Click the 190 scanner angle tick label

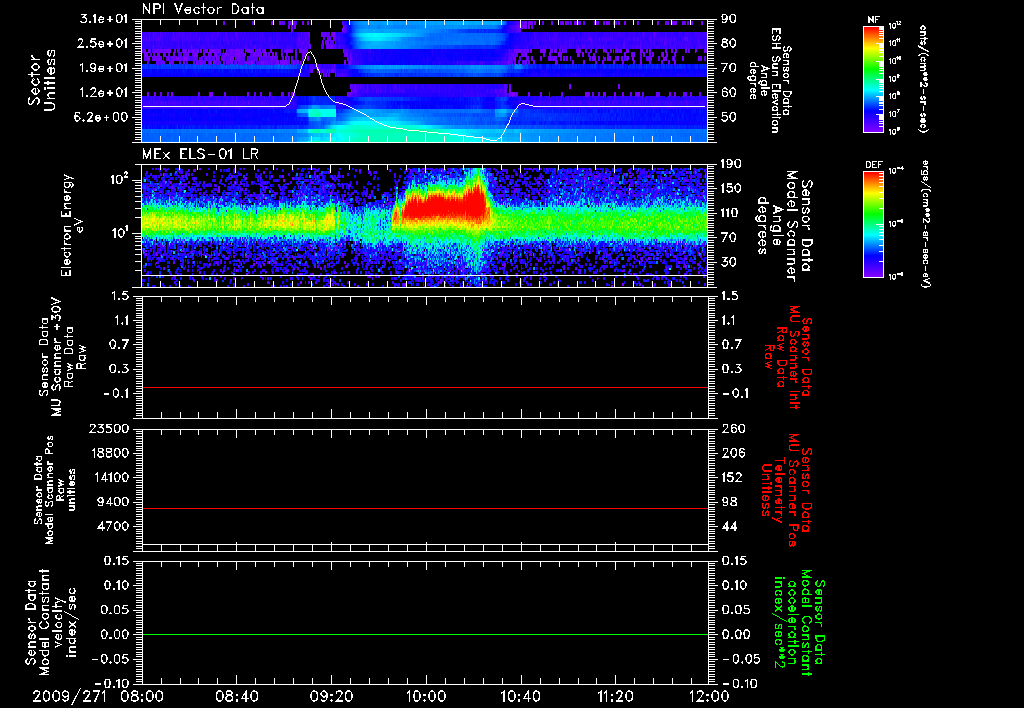(732, 164)
